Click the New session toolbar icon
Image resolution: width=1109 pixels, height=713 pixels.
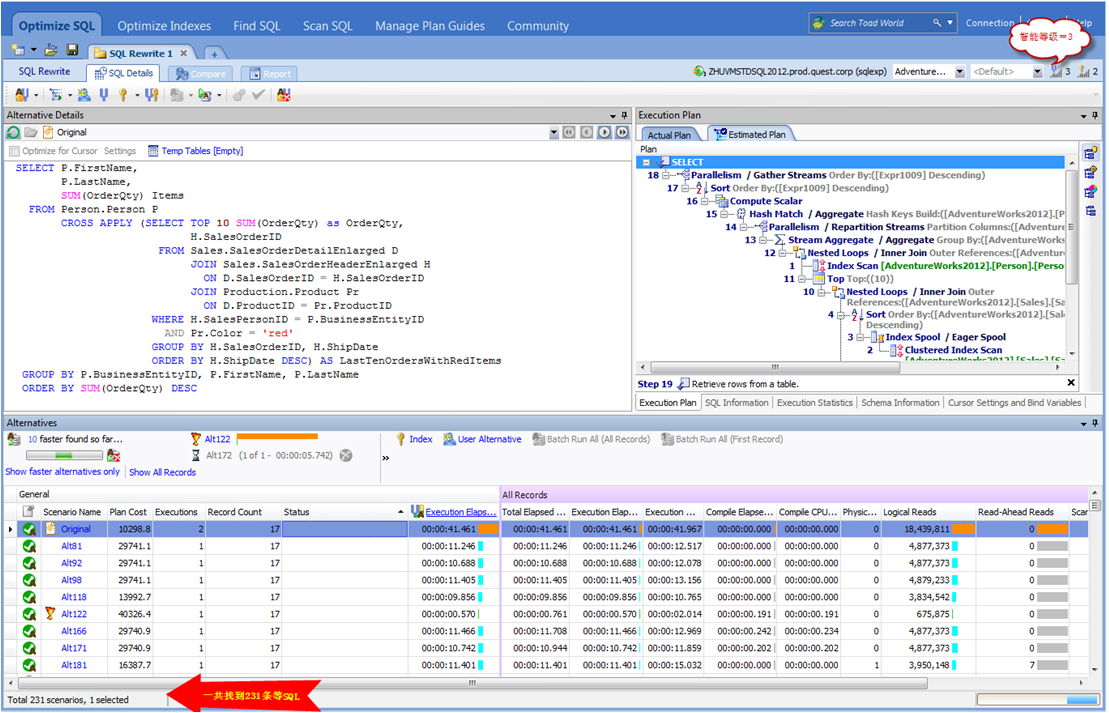18,50
